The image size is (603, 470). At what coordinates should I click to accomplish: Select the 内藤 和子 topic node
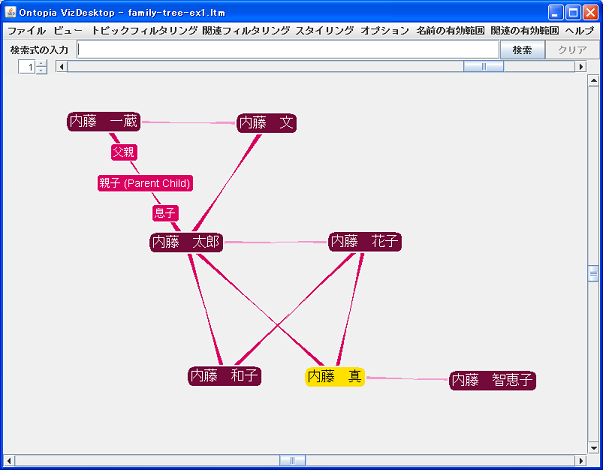[225, 376]
